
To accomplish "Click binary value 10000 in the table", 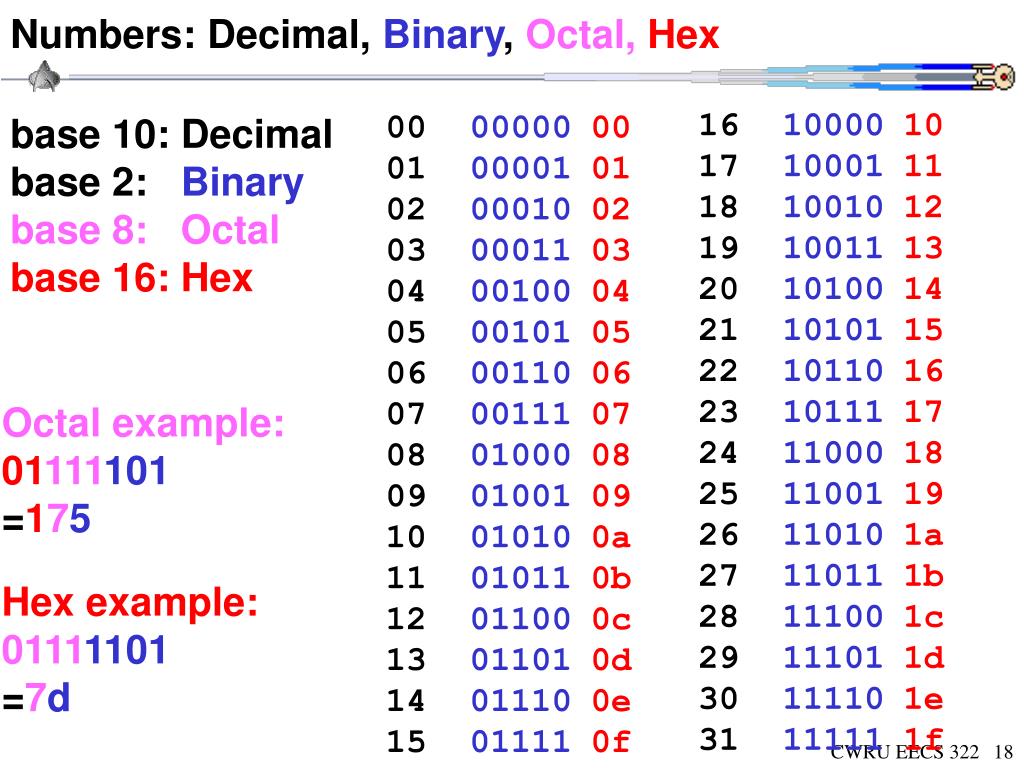I will point(833,125).
